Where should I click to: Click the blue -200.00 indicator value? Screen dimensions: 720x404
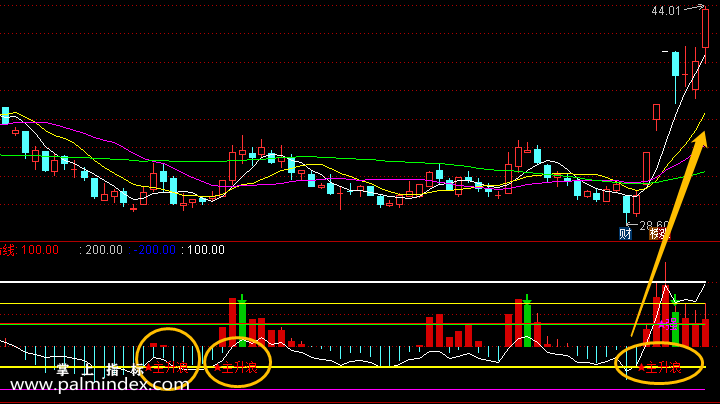coord(155,250)
